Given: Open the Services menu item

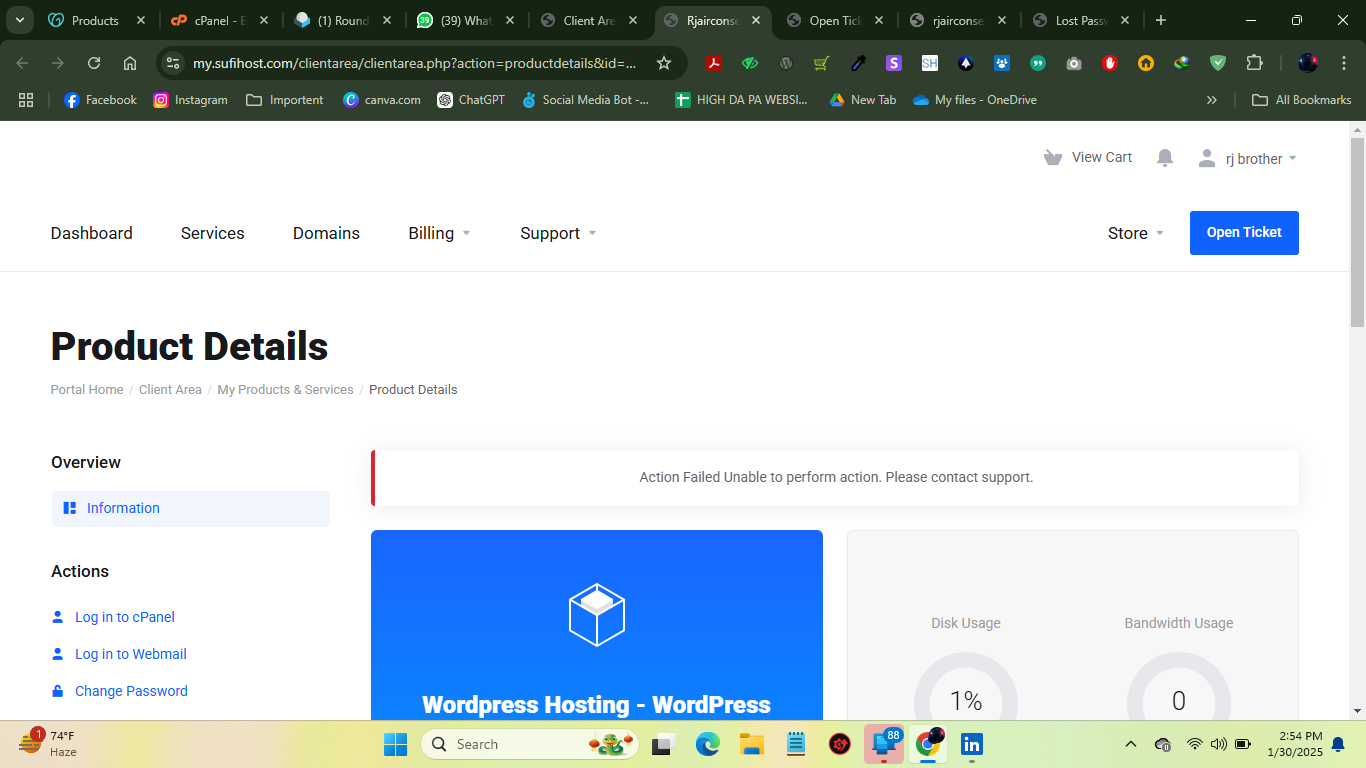Looking at the screenshot, I should (212, 233).
